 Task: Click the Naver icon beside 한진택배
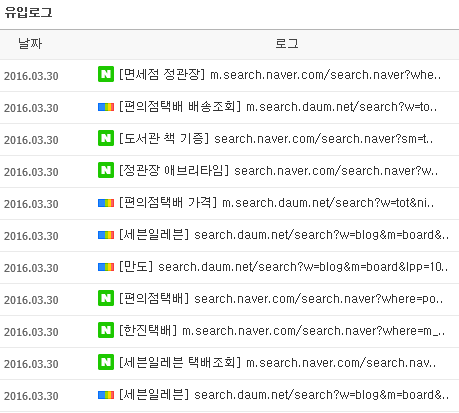106,330
